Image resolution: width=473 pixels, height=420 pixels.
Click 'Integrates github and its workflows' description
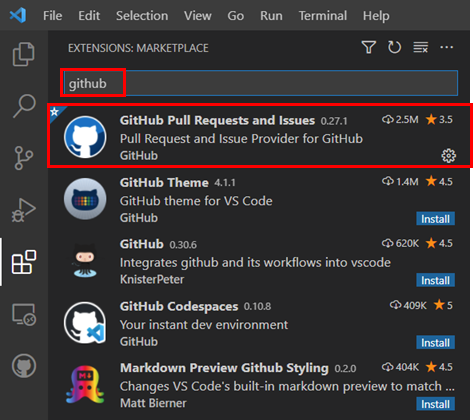255,263
